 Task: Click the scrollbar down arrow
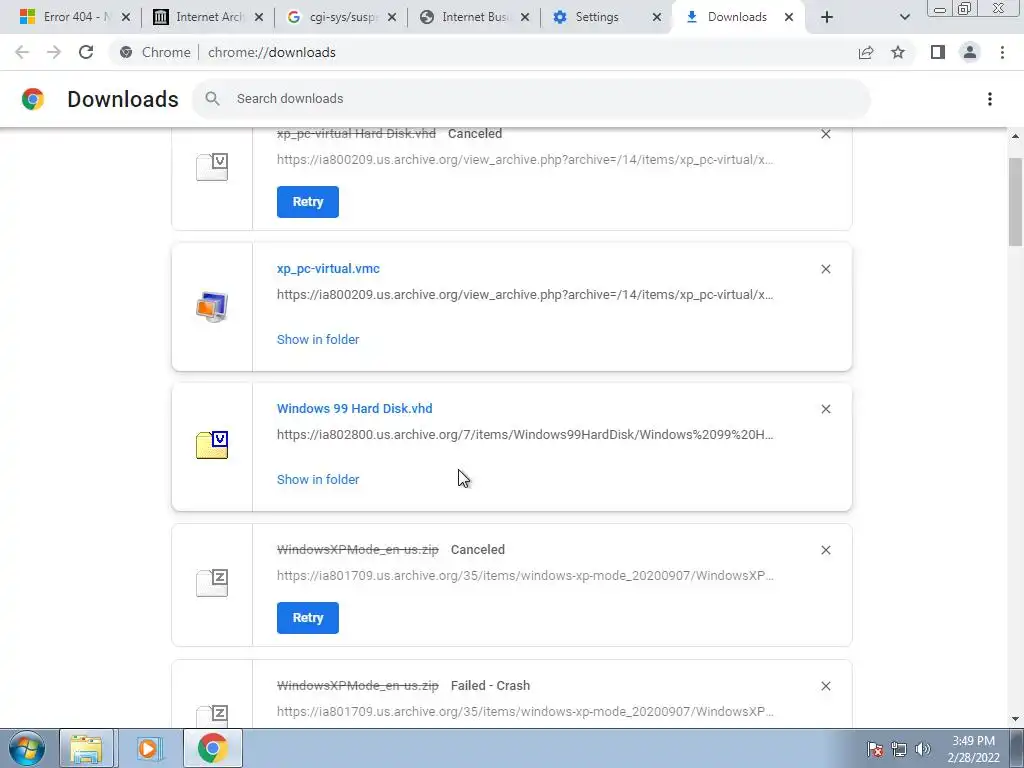1016,719
